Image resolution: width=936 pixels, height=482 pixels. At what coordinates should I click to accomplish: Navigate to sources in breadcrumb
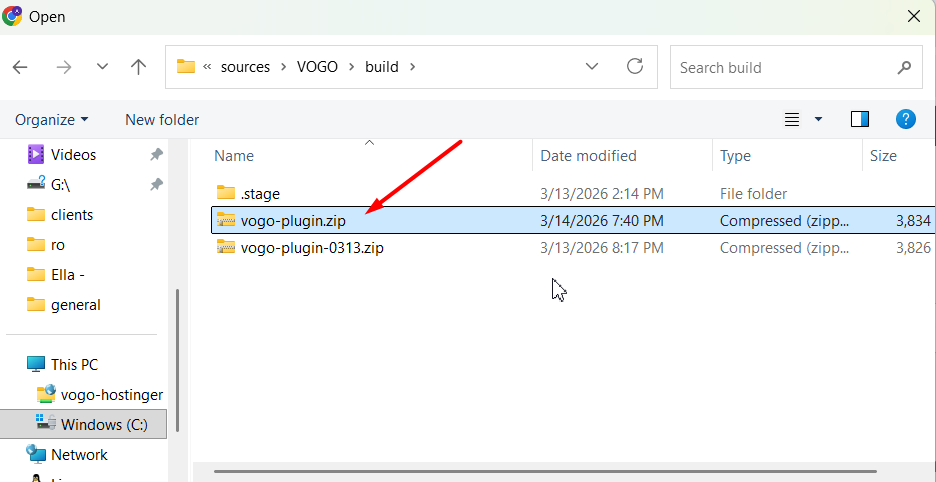point(245,67)
